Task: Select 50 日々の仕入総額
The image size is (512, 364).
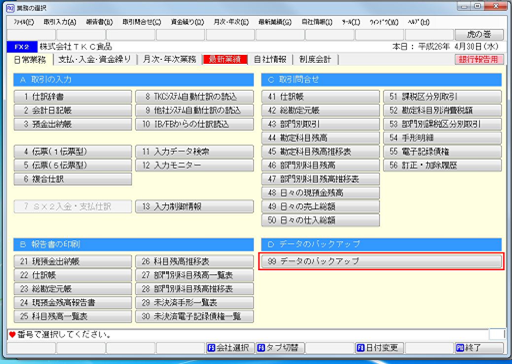Action: (x=321, y=220)
